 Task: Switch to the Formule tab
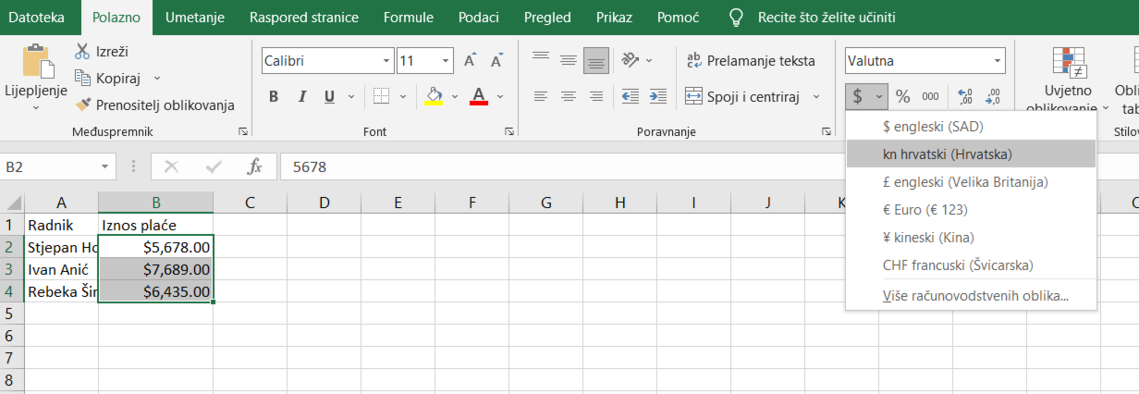(408, 17)
